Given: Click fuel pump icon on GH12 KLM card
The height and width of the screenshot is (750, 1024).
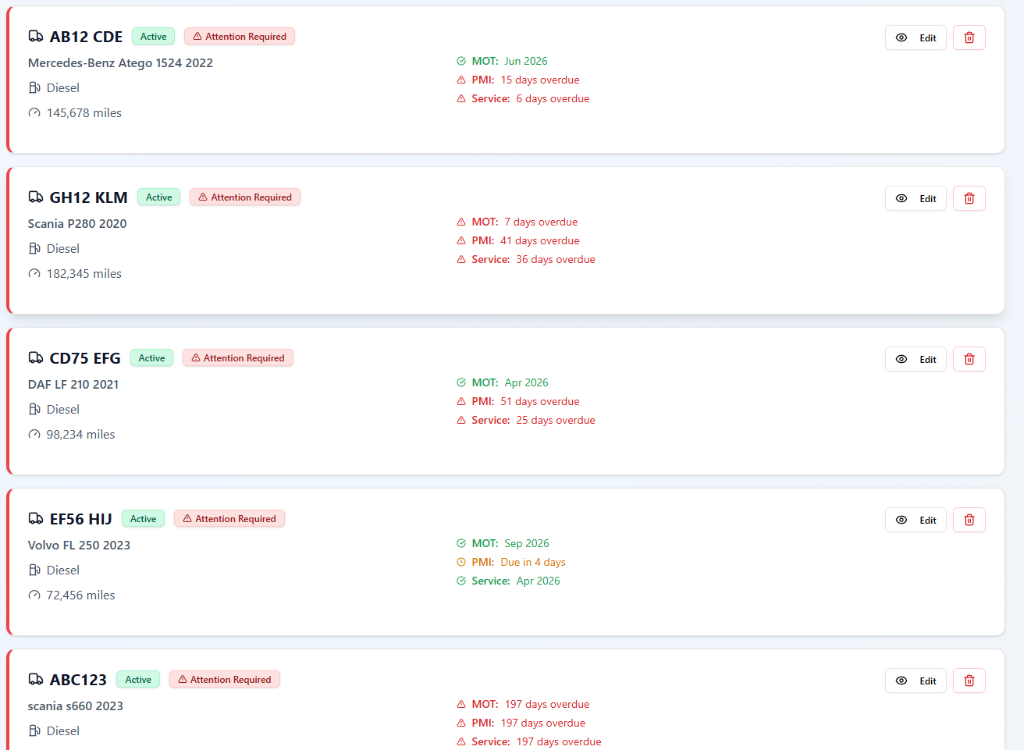Looking at the screenshot, I should point(35,248).
